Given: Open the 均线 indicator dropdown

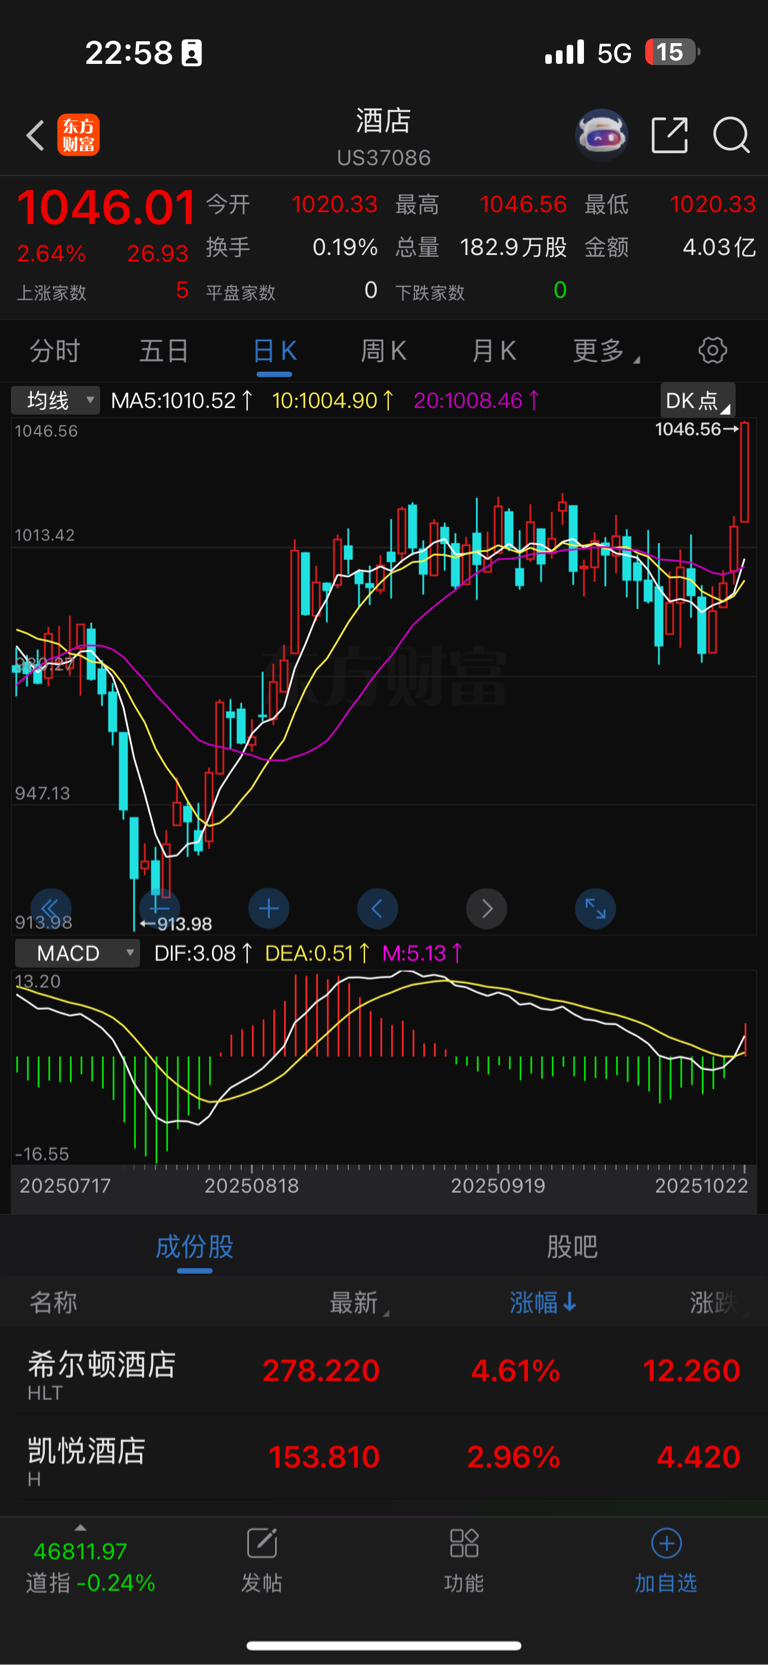Looking at the screenshot, I should click(56, 400).
